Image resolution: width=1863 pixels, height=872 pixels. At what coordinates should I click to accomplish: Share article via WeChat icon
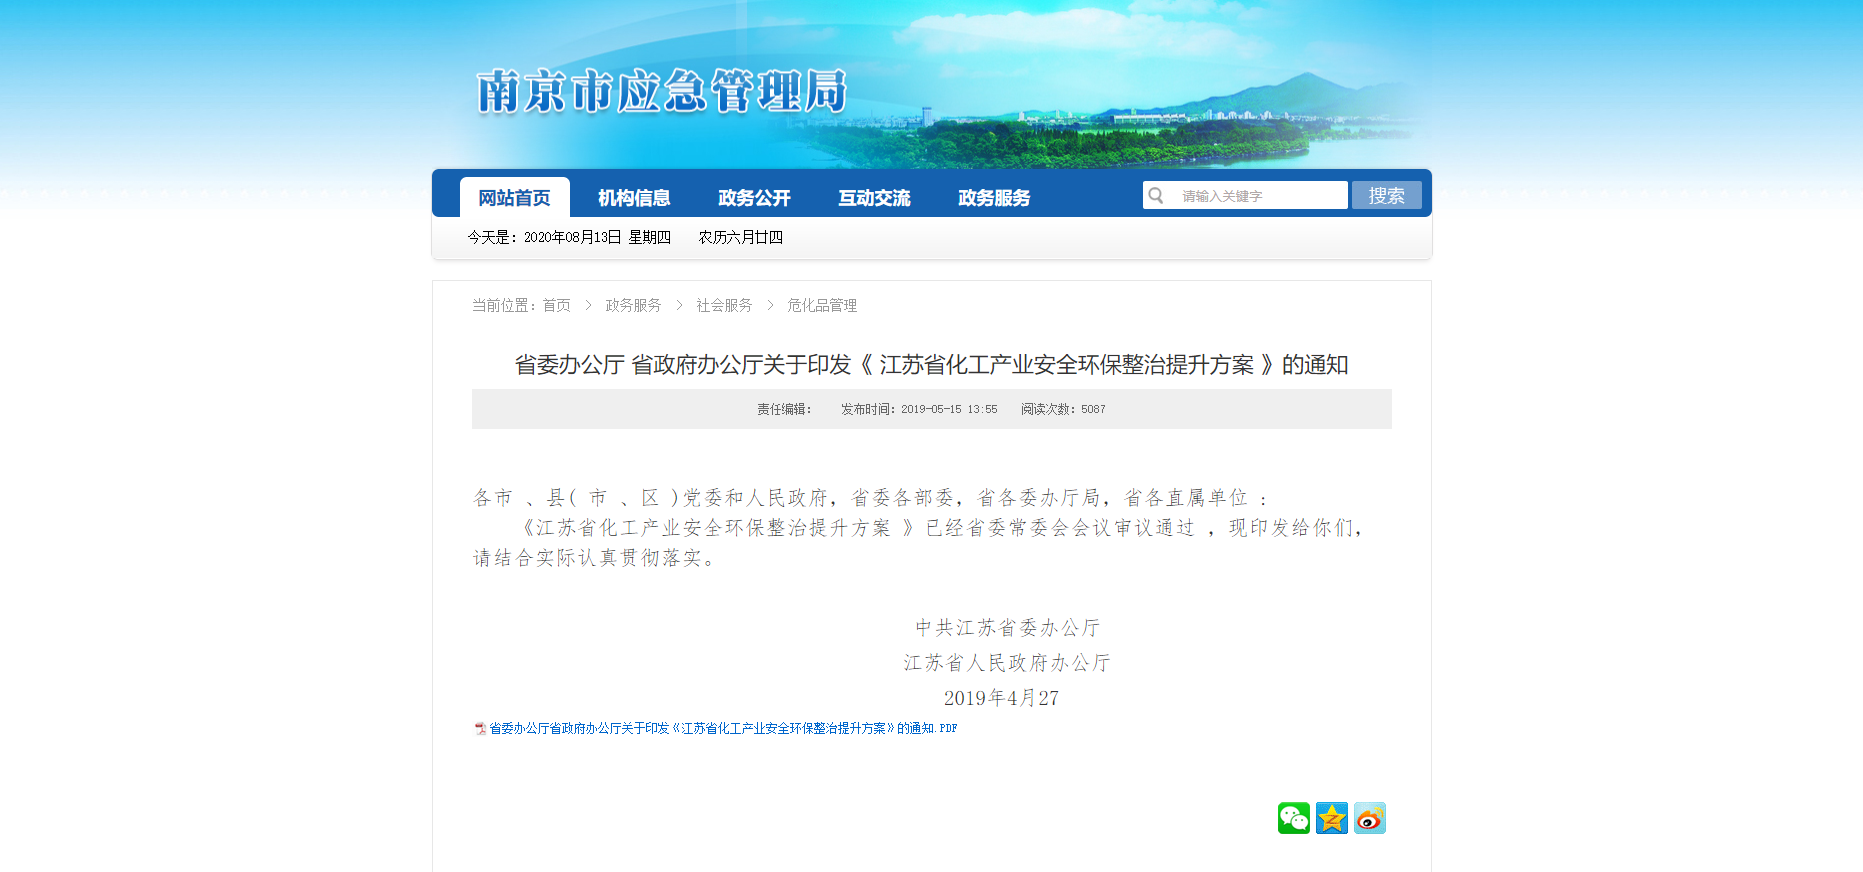[x=1293, y=818]
